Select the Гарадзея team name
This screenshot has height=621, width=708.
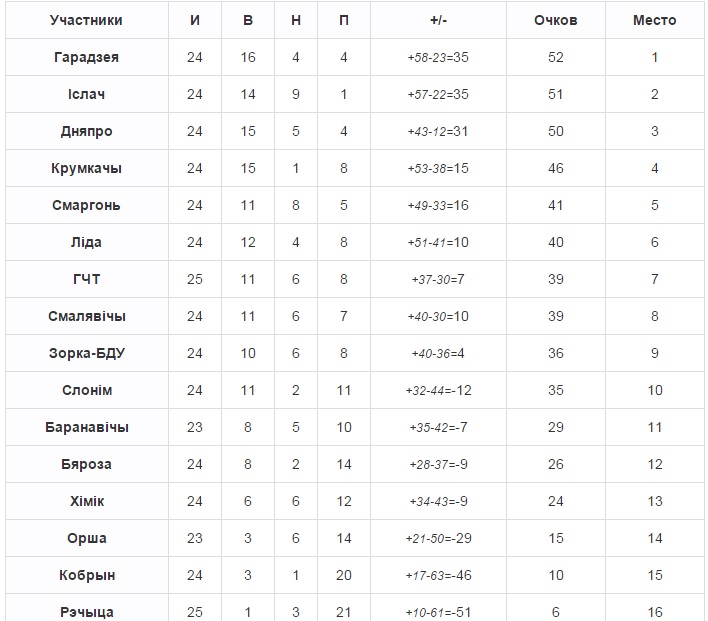[x=86, y=57]
